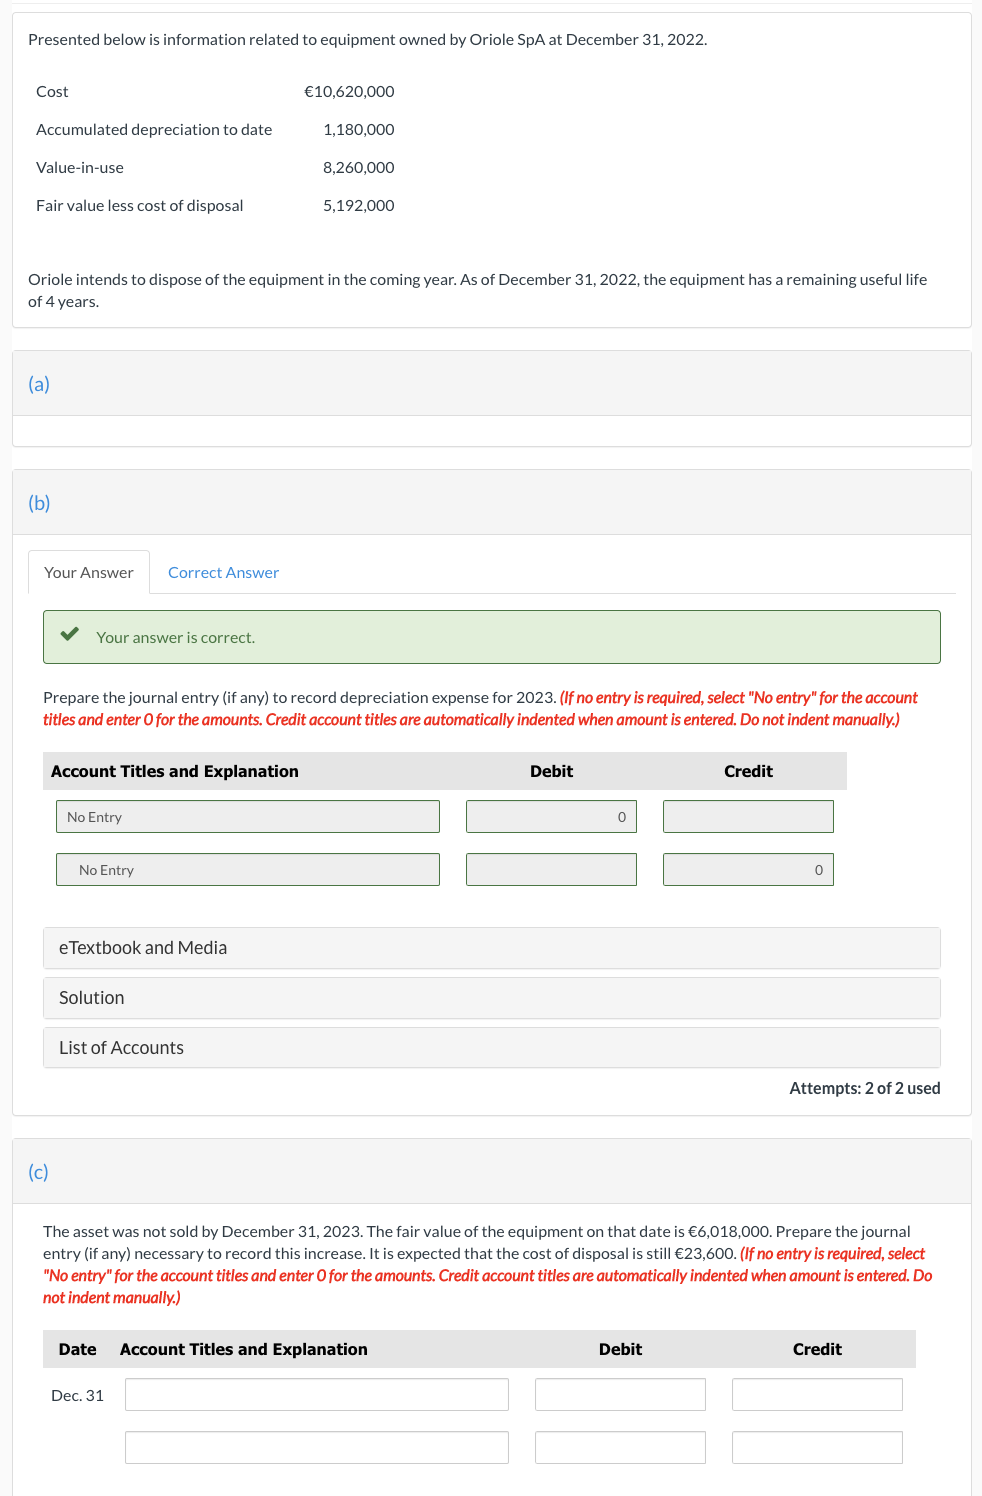The width and height of the screenshot is (982, 1496).
Task: Switch to the Correct Answer tab
Action: coord(222,572)
